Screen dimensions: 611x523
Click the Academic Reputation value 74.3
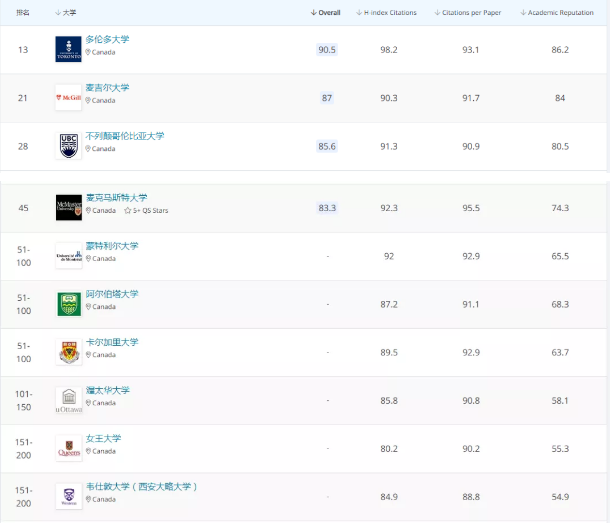(x=560, y=208)
